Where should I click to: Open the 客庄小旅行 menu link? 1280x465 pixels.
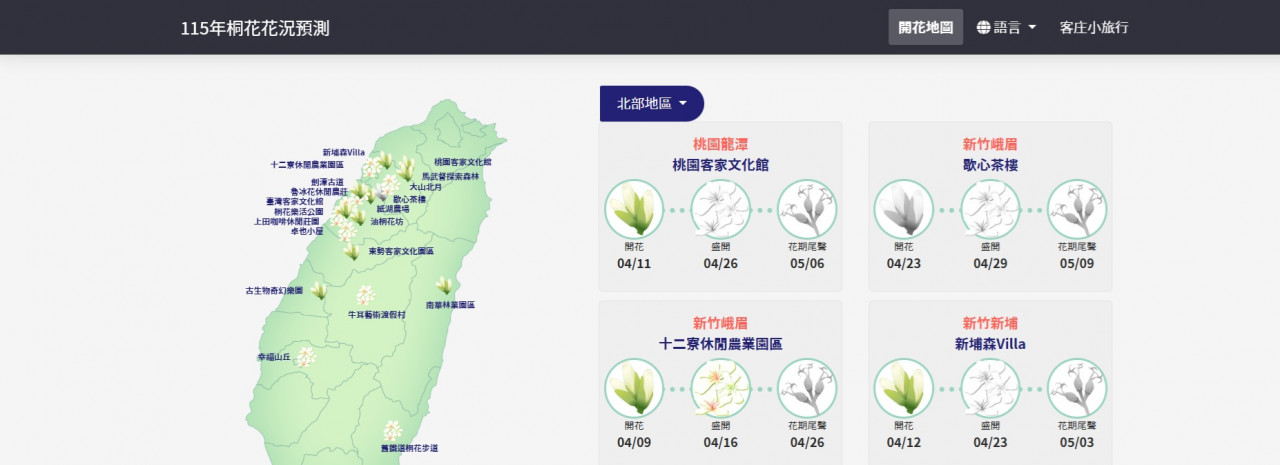tap(1094, 27)
